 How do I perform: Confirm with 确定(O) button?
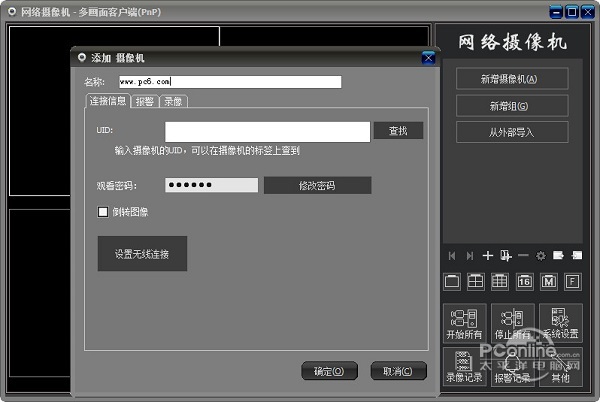click(x=329, y=371)
